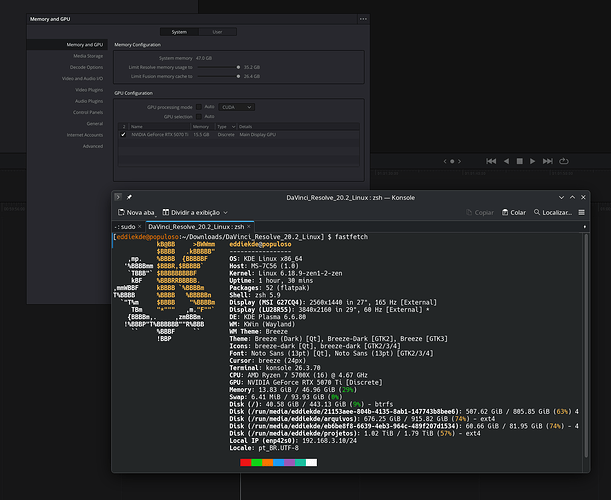Click the 26.4 GB Fusion cache value
This screenshot has width=611, height=500.
click(x=252, y=76)
